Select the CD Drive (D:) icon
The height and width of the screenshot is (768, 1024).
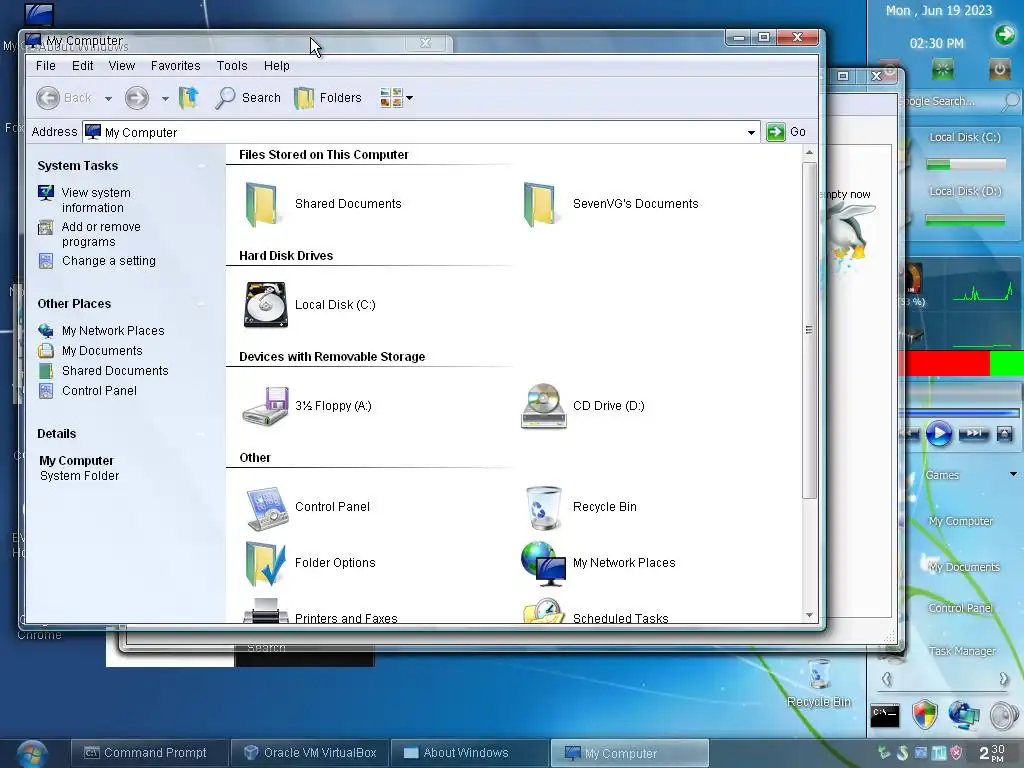(x=543, y=406)
